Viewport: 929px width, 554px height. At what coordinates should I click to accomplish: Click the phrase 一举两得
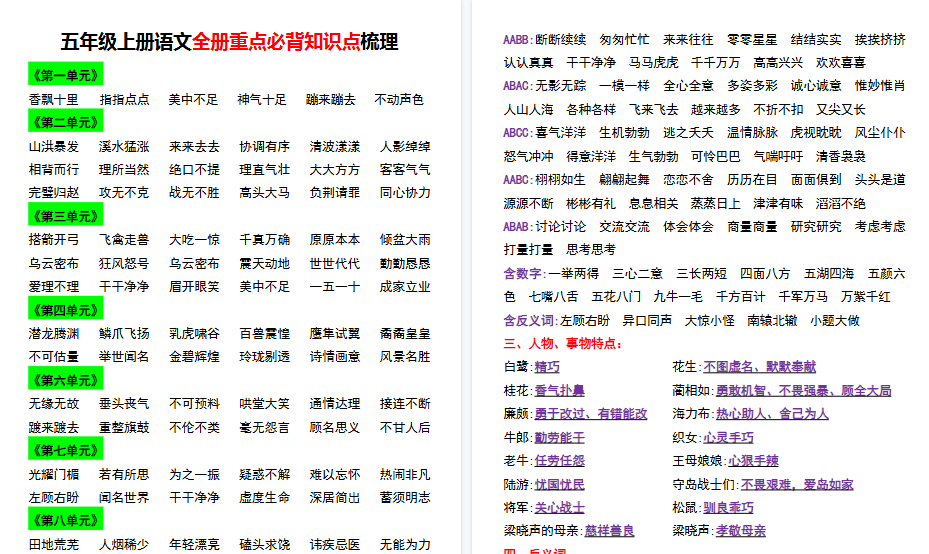click(574, 273)
